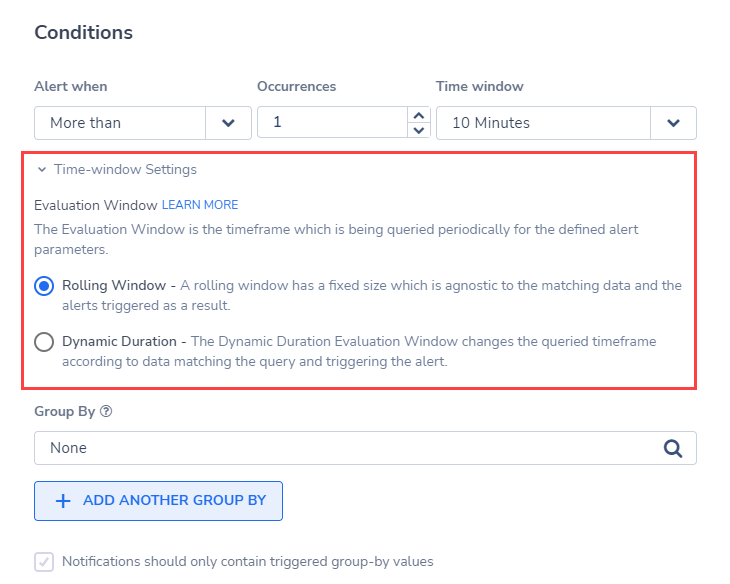The image size is (730, 584).
Task: Collapse the Time-window Settings chevron
Action: point(42,170)
